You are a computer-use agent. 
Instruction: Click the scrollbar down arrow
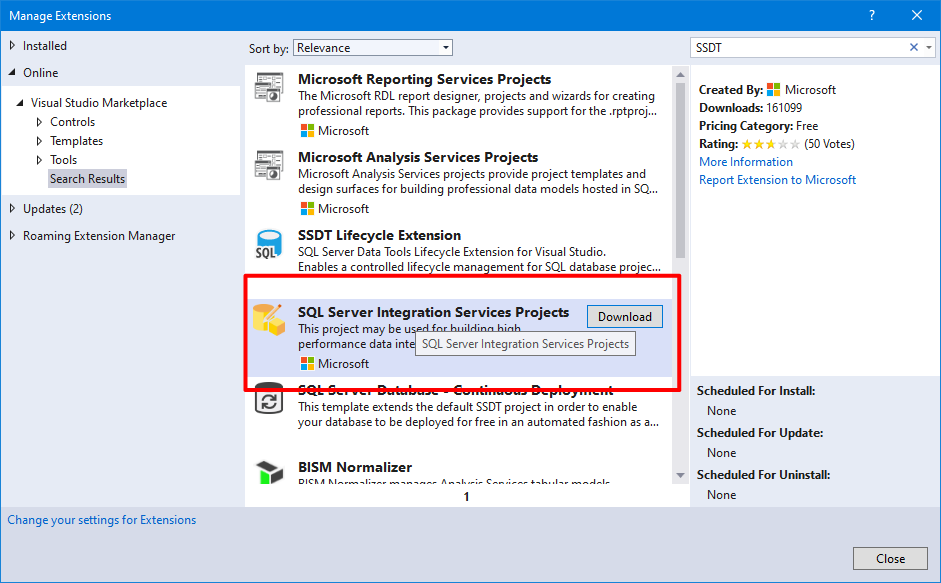click(x=680, y=475)
